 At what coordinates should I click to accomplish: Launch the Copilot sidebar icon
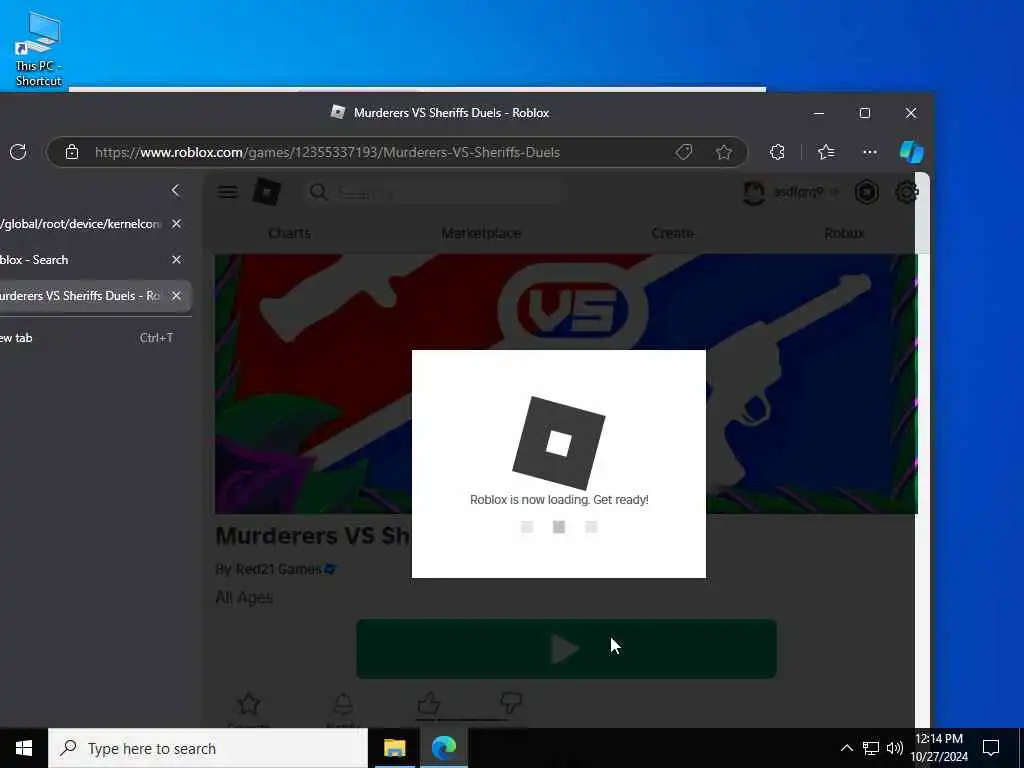coord(911,152)
